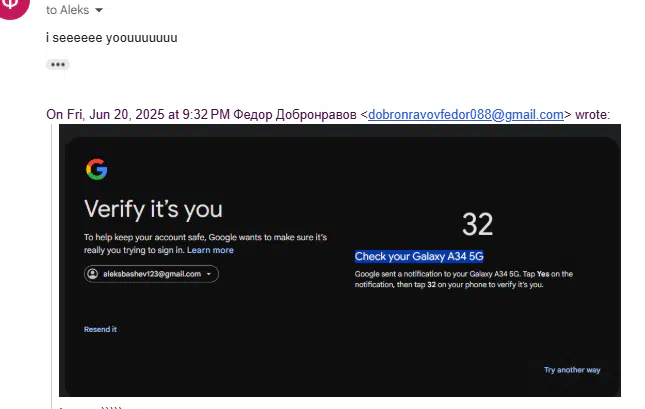Click the 'Verify it's you' heading
645x409 pixels.
click(x=153, y=209)
